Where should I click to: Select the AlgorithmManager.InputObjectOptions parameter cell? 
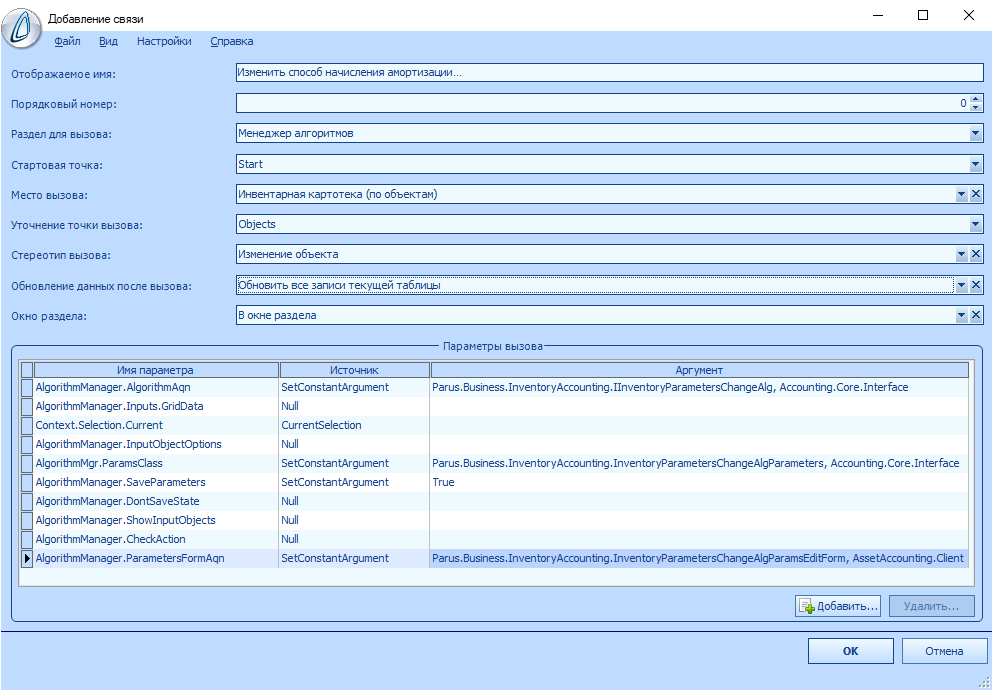[156, 444]
